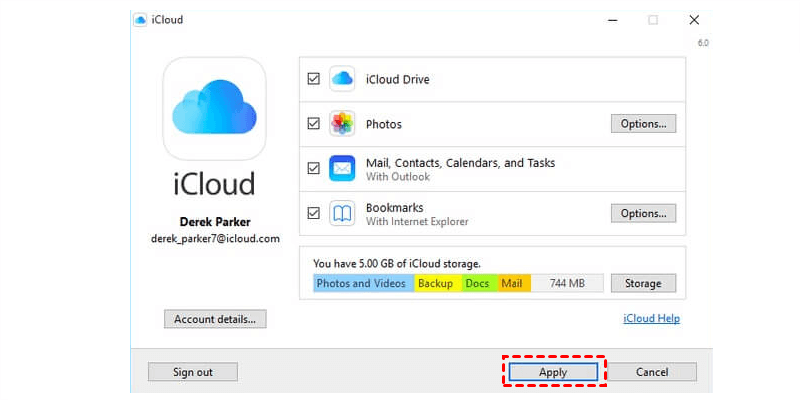Click 'Mail, Contacts, Calendars, and Tasks' text
800x400 pixels.
460,163
